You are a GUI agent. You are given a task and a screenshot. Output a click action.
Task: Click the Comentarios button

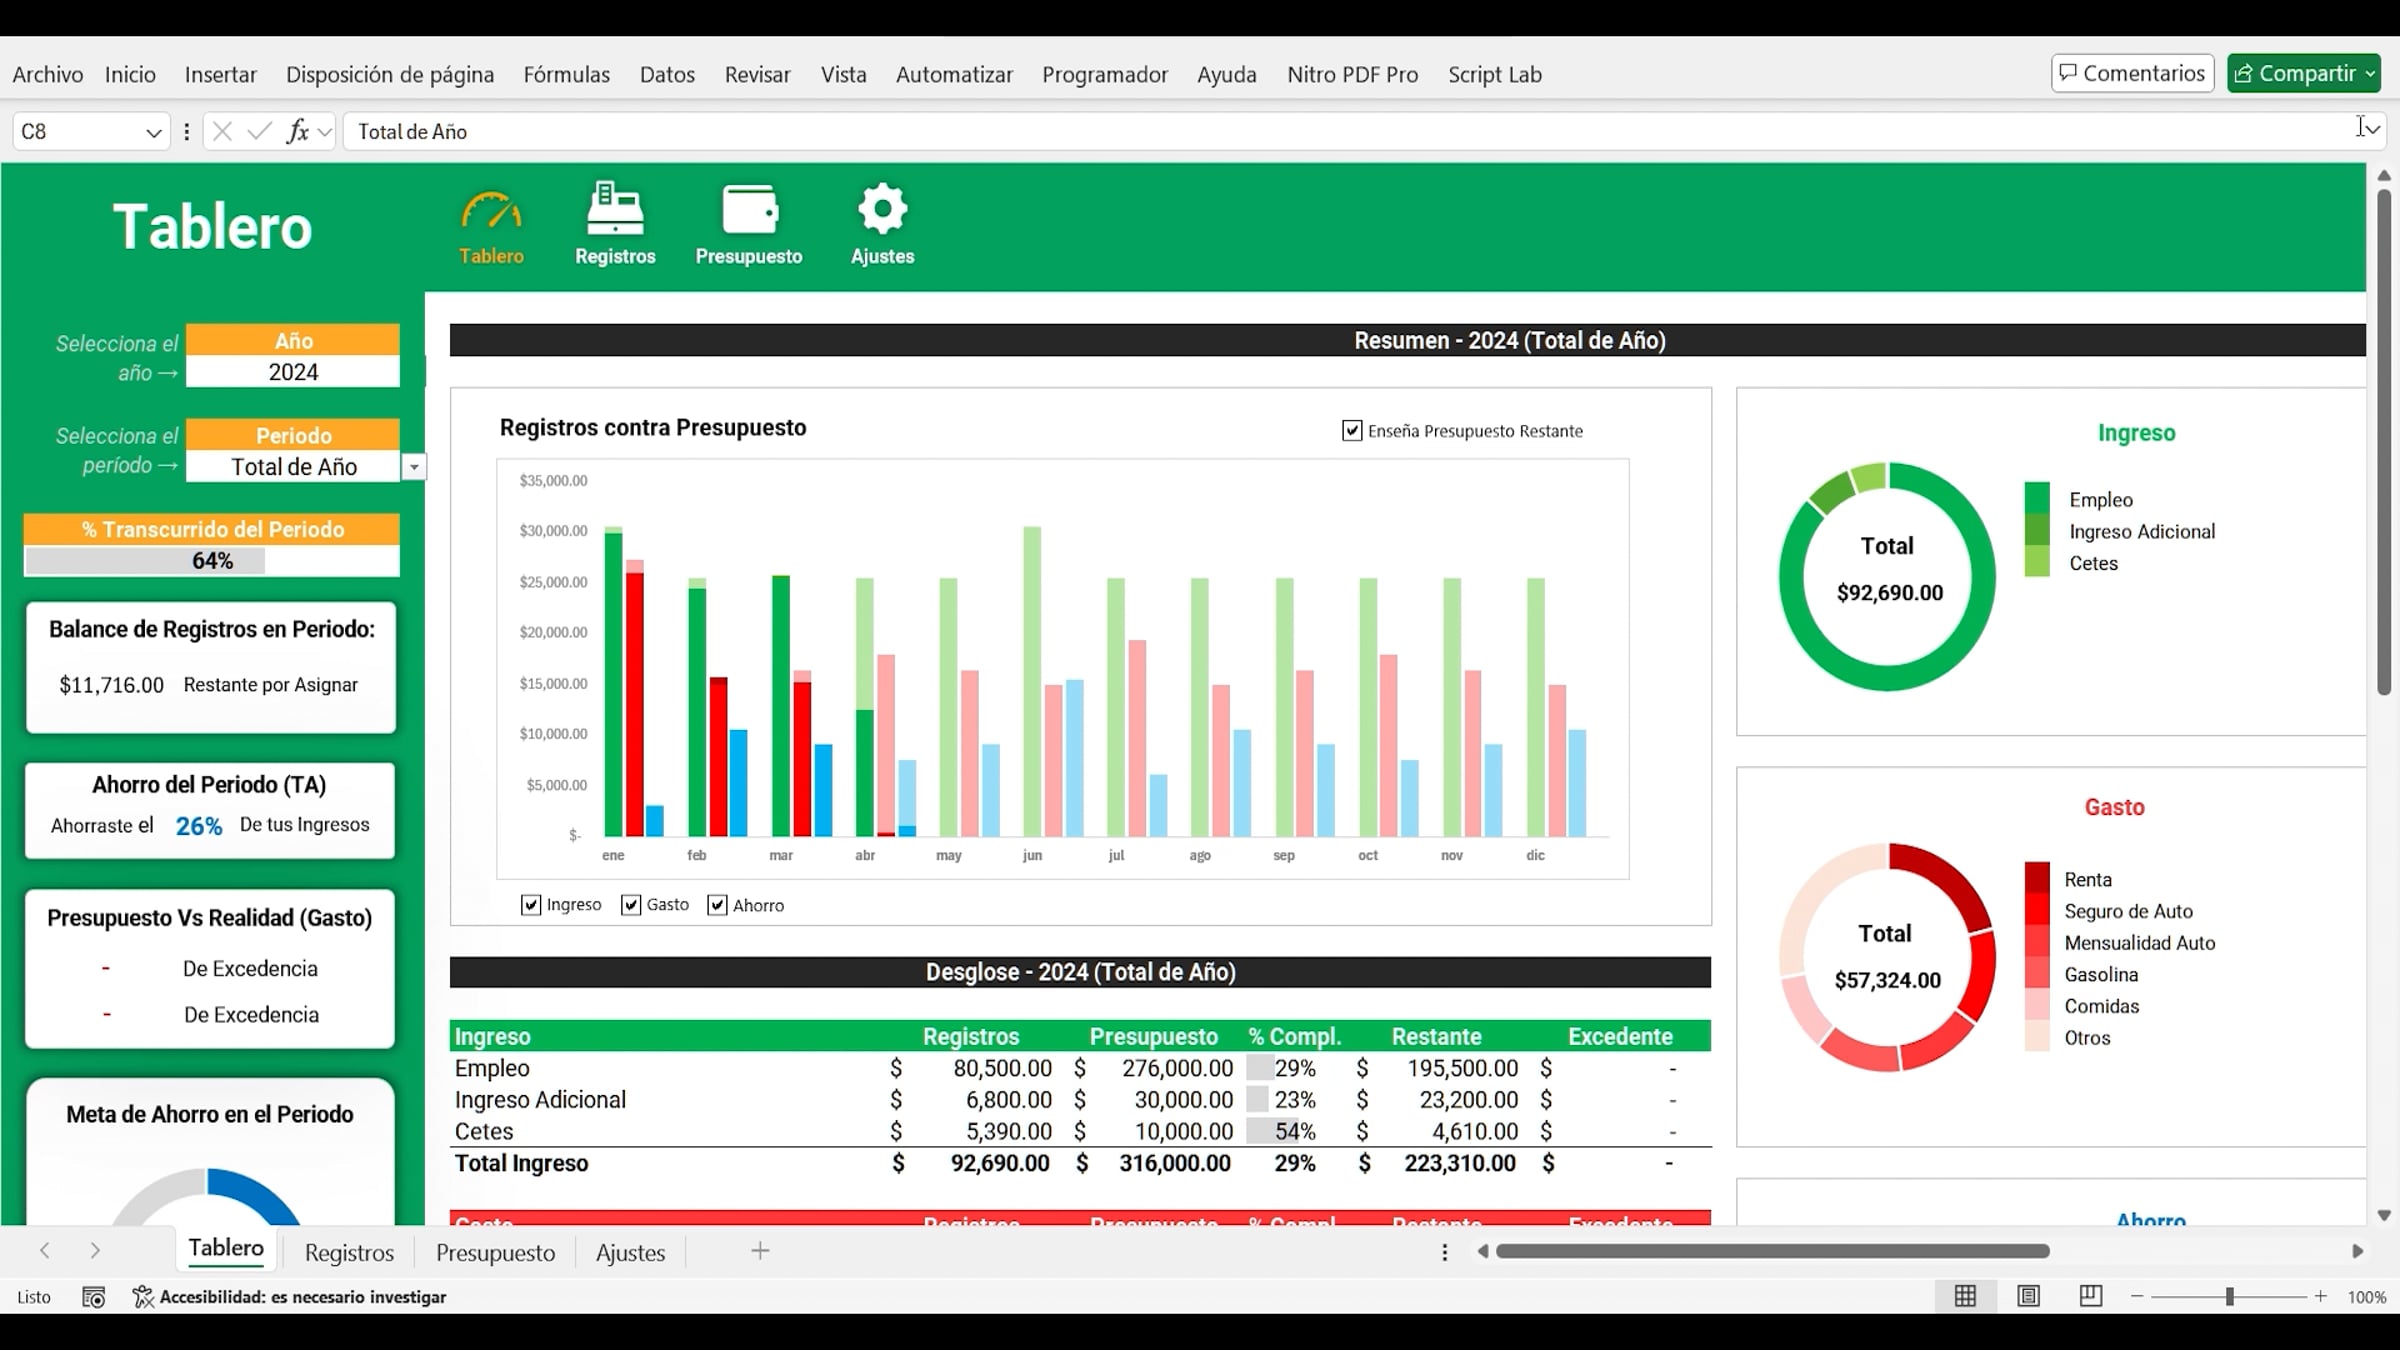click(x=2131, y=73)
